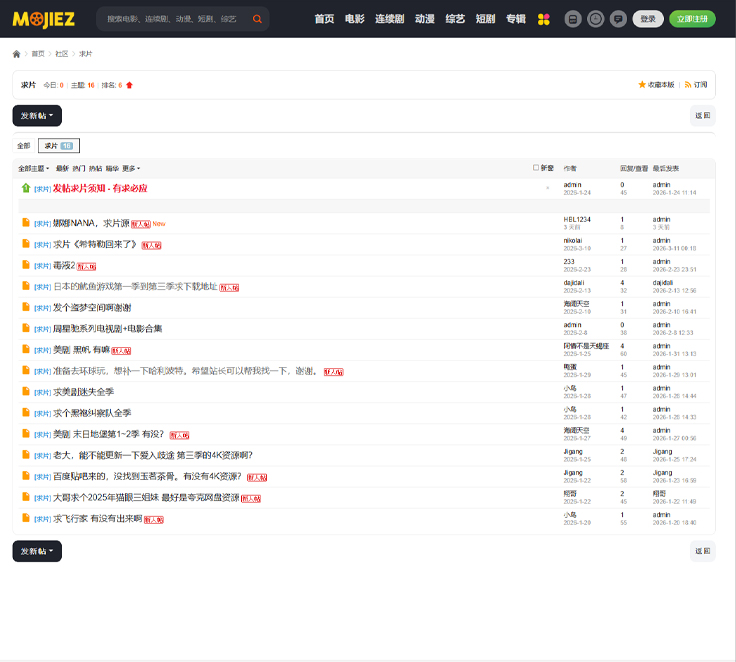736x662 pixels.
Task: Open the 电影 navigation menu item
Action: 354,19
